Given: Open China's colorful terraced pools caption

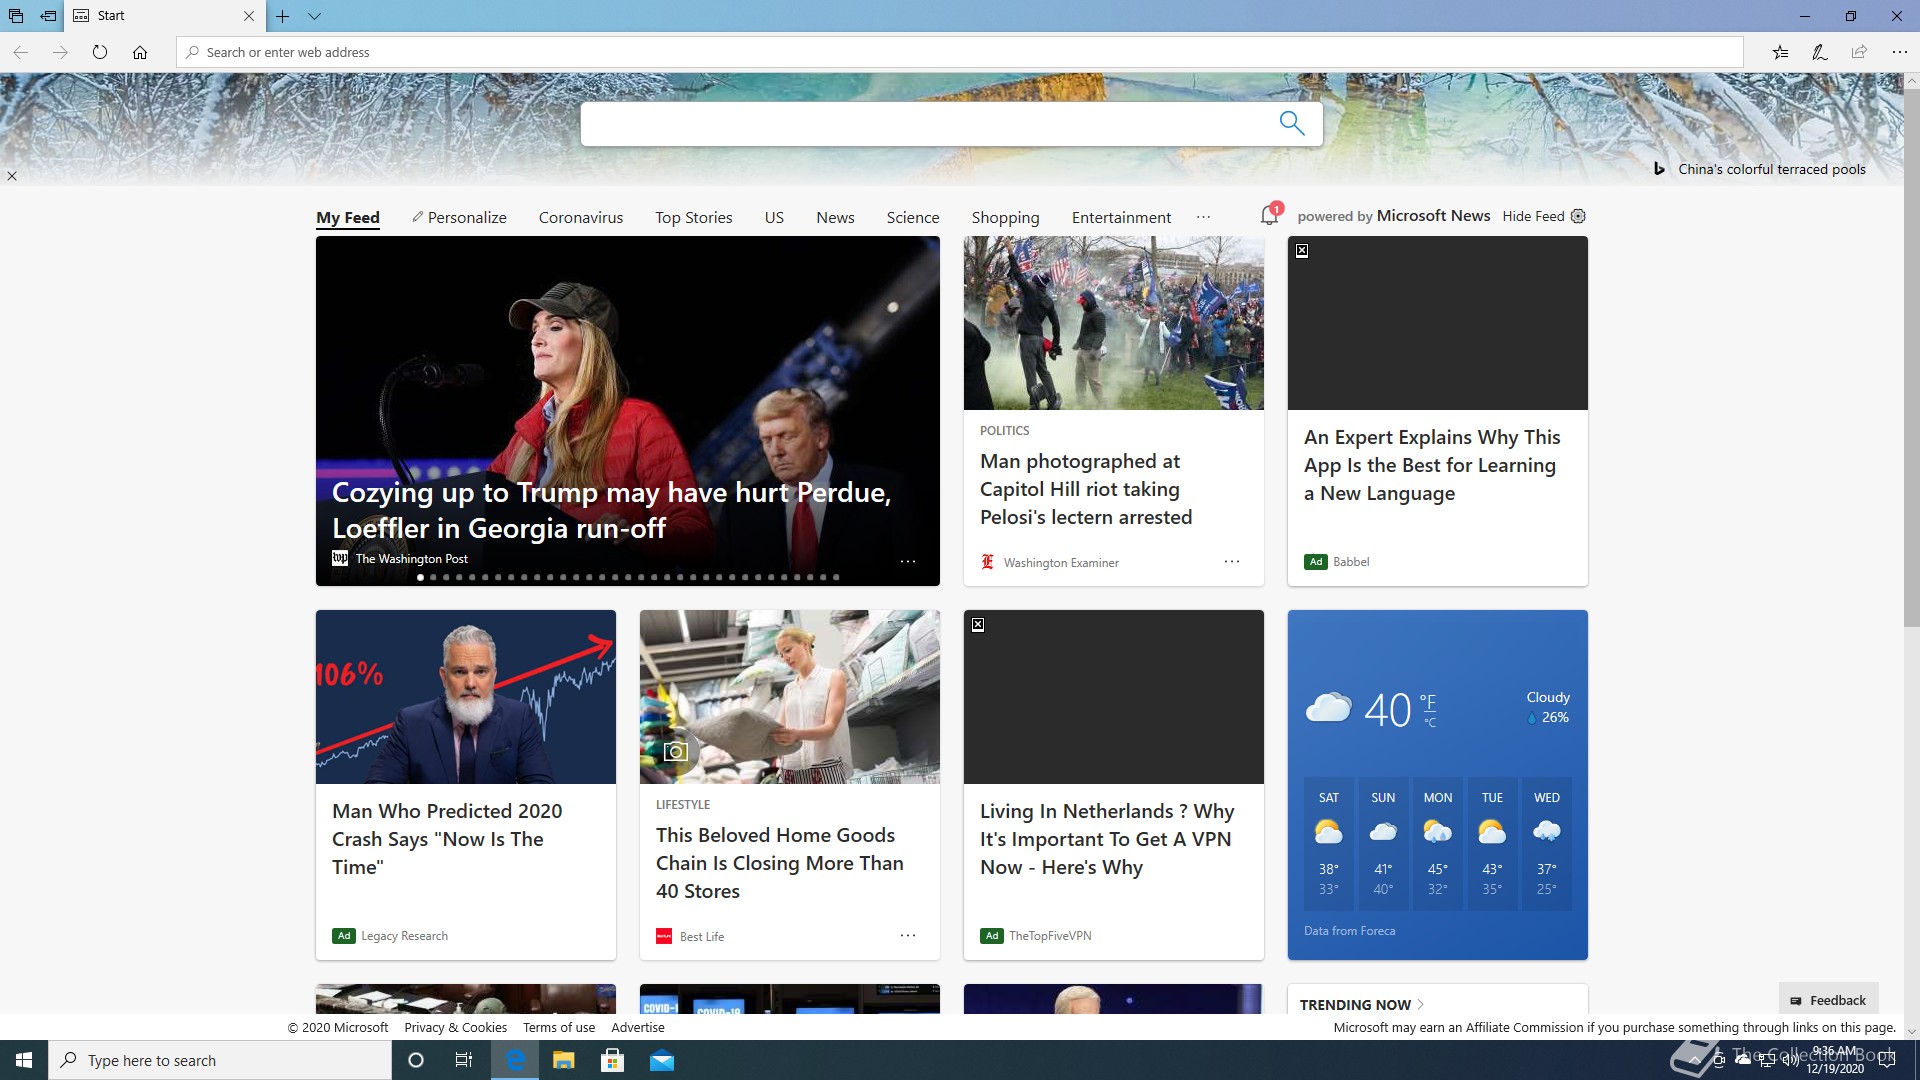Looking at the screenshot, I should pyautogui.click(x=1772, y=169).
